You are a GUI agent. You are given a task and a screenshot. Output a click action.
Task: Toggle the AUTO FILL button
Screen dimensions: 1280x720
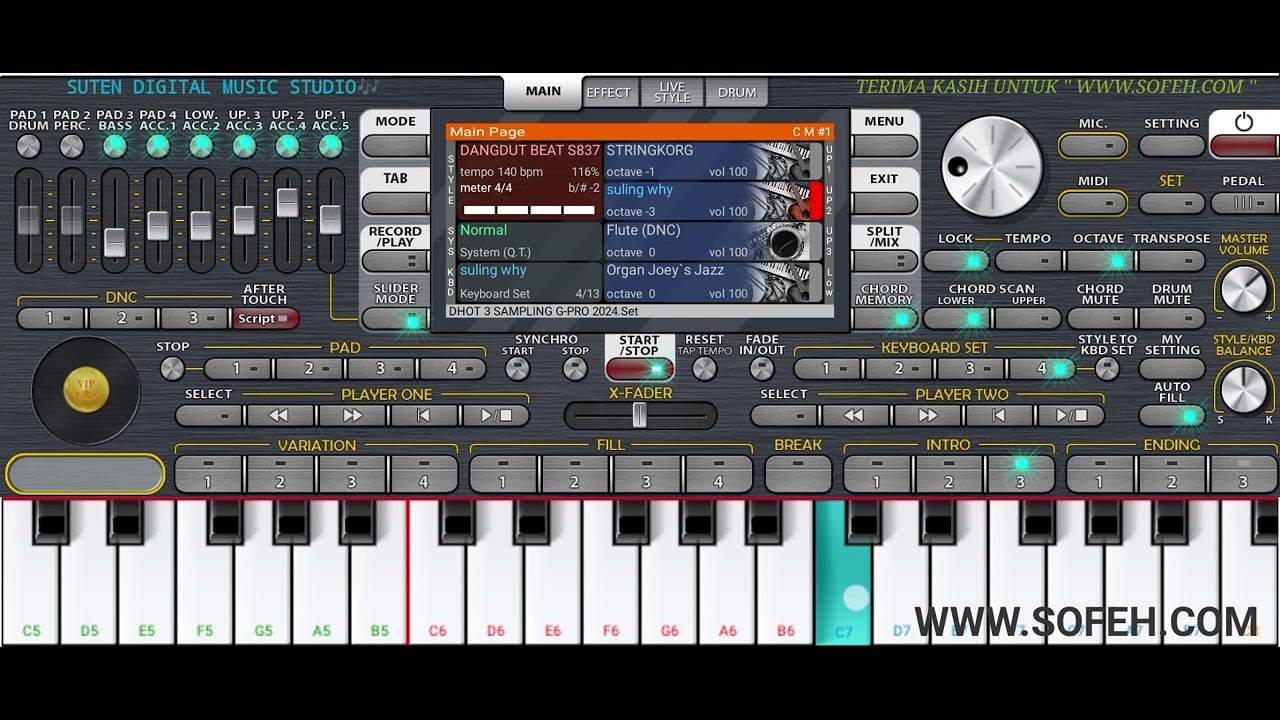[x=1172, y=416]
